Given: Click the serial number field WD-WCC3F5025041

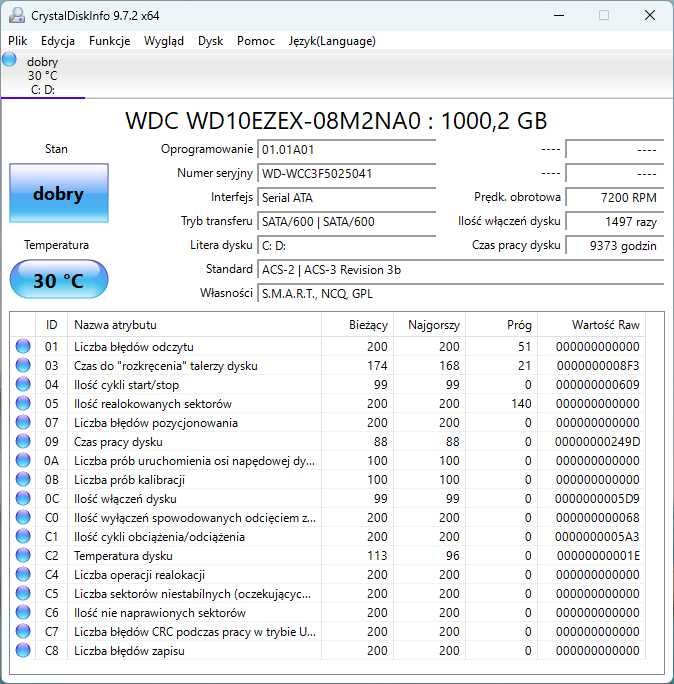Looking at the screenshot, I should click(x=347, y=174).
